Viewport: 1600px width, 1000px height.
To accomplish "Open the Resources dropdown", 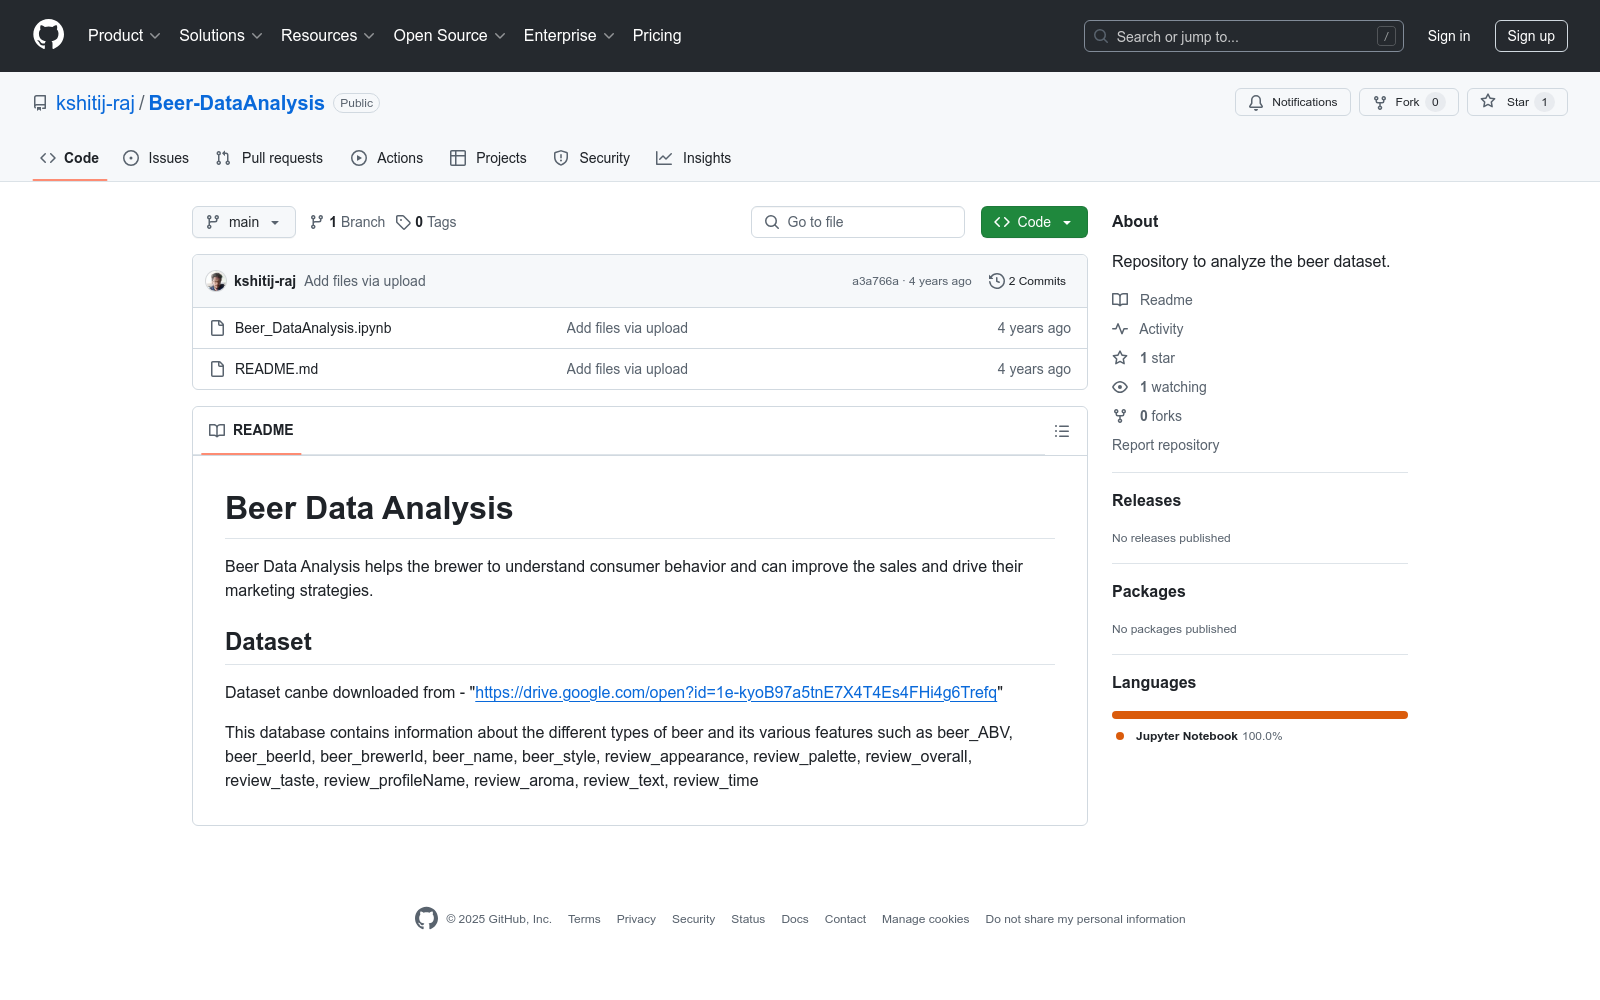I will coord(328,36).
